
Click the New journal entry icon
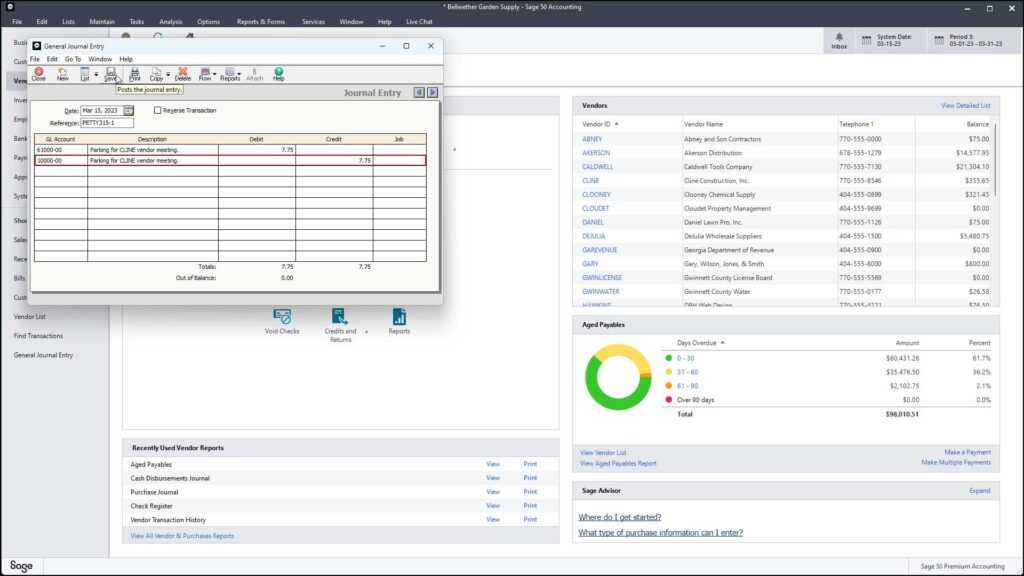tap(62, 74)
